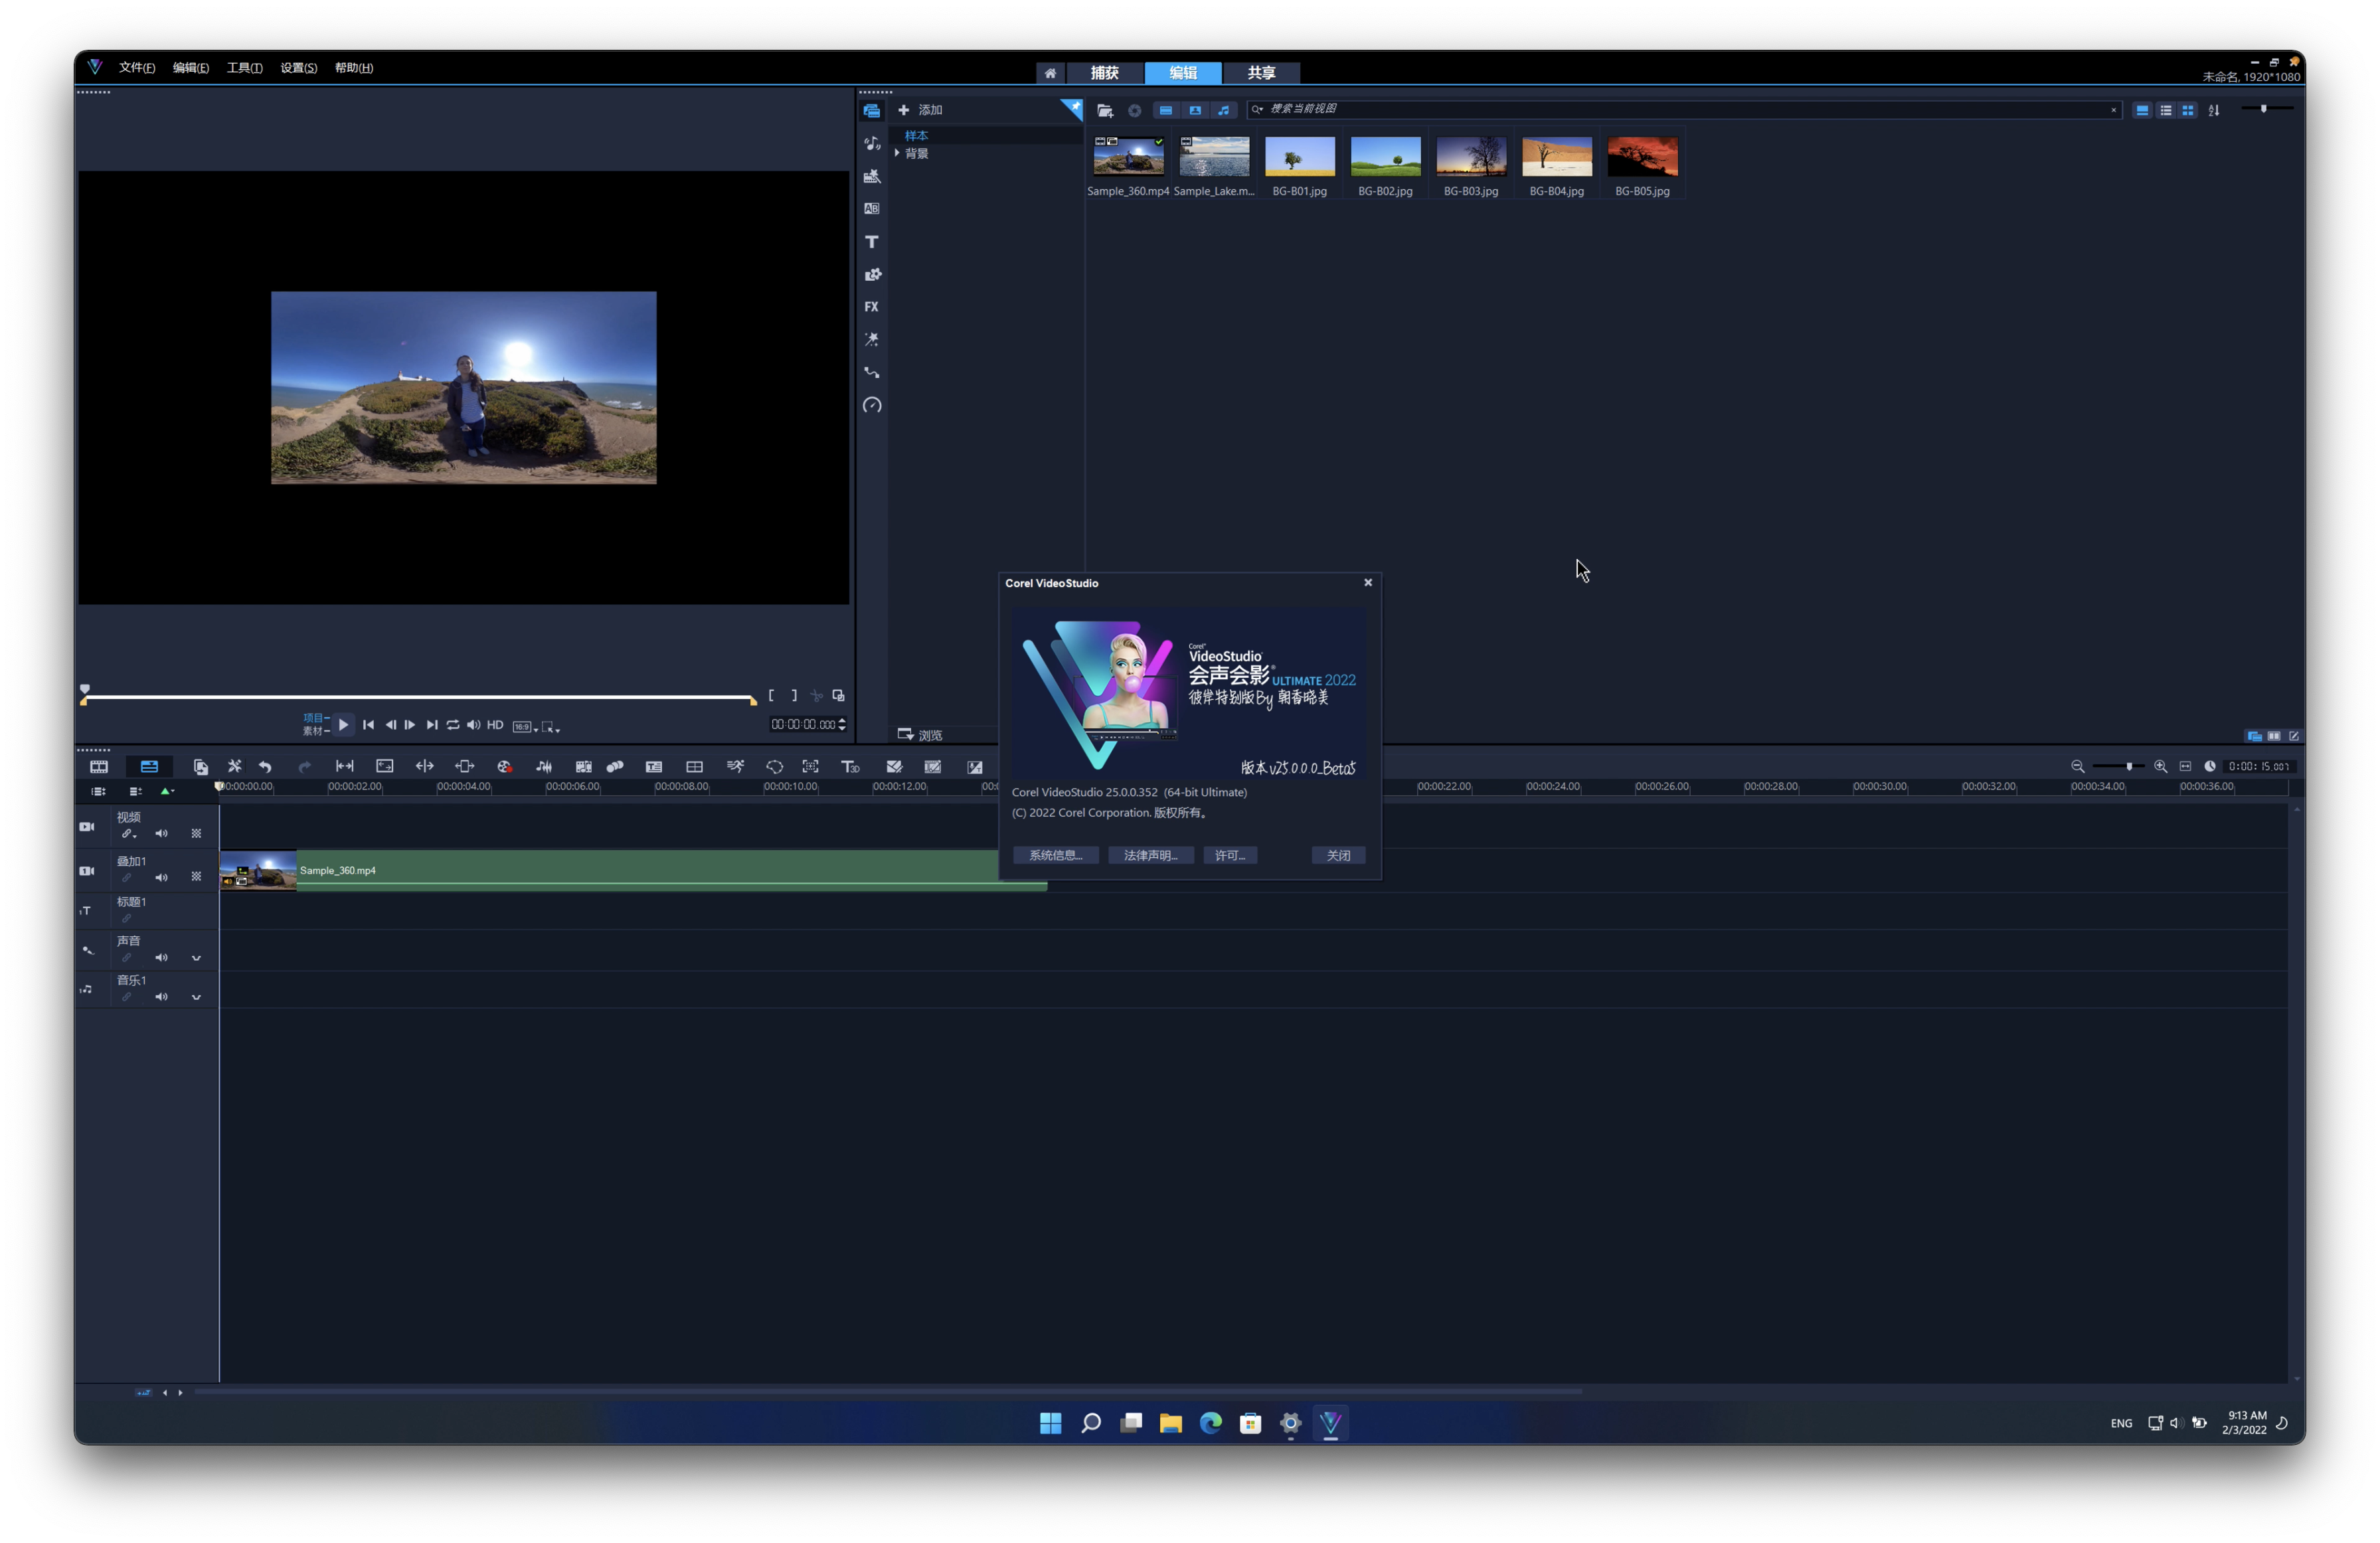Open the Motion Tracking runner icon

pos(735,767)
